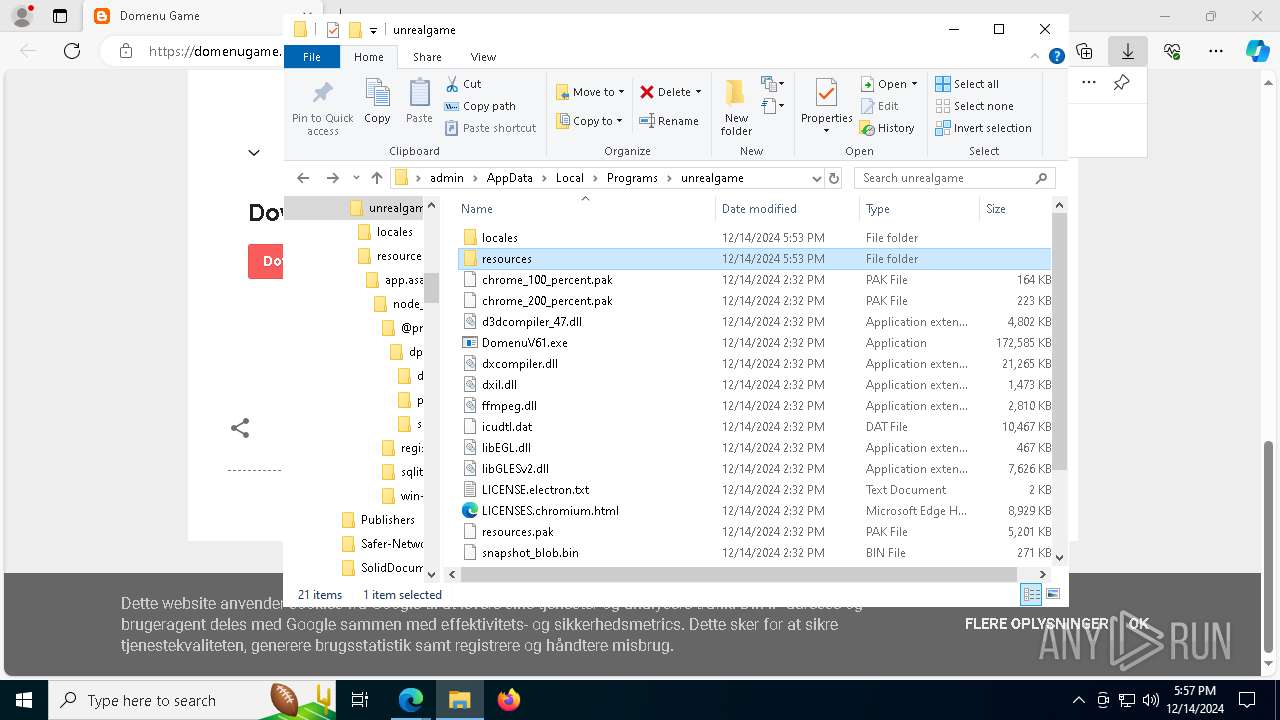The height and width of the screenshot is (720, 1280).
Task: Open the share icon on webpage
Action: (x=240, y=428)
